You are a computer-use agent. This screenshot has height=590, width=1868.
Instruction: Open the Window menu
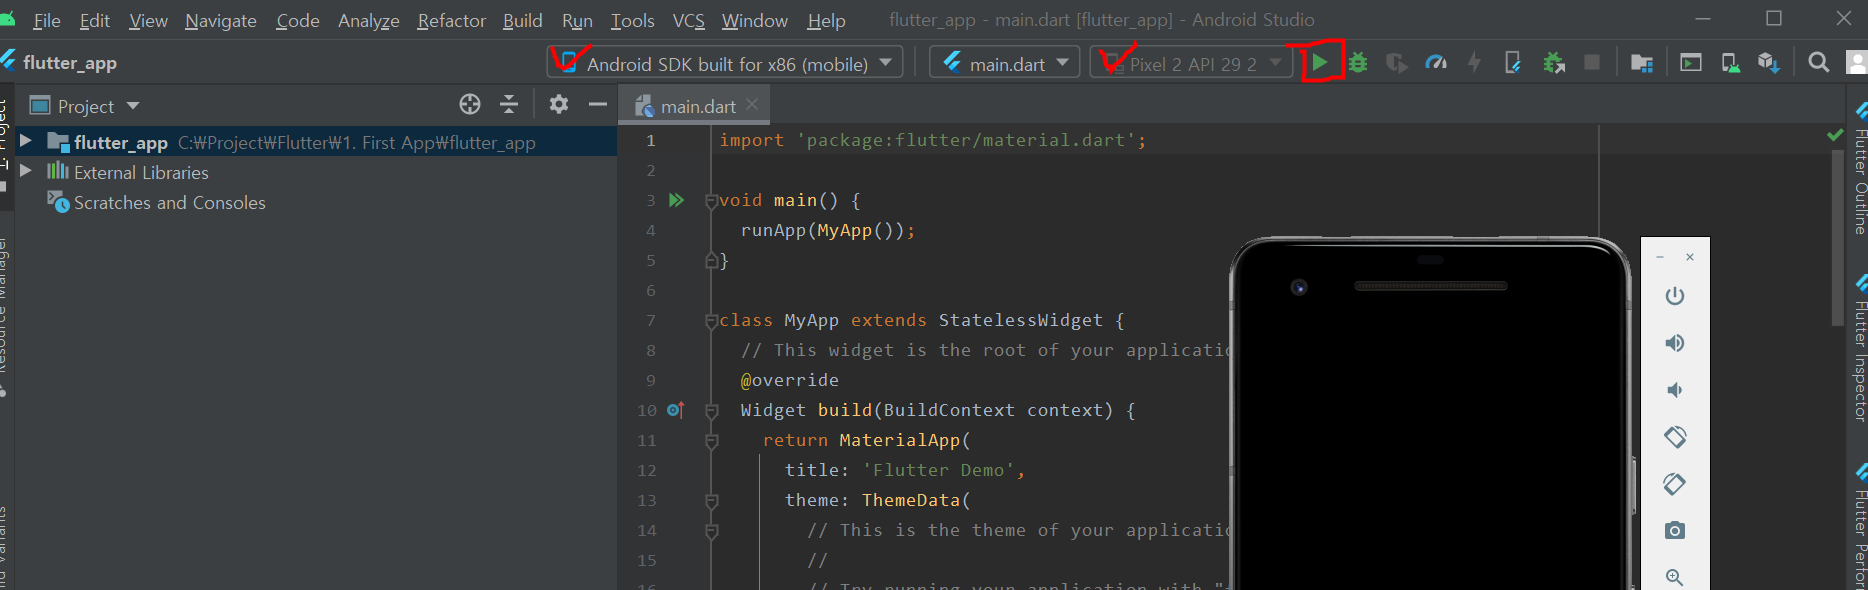[755, 20]
